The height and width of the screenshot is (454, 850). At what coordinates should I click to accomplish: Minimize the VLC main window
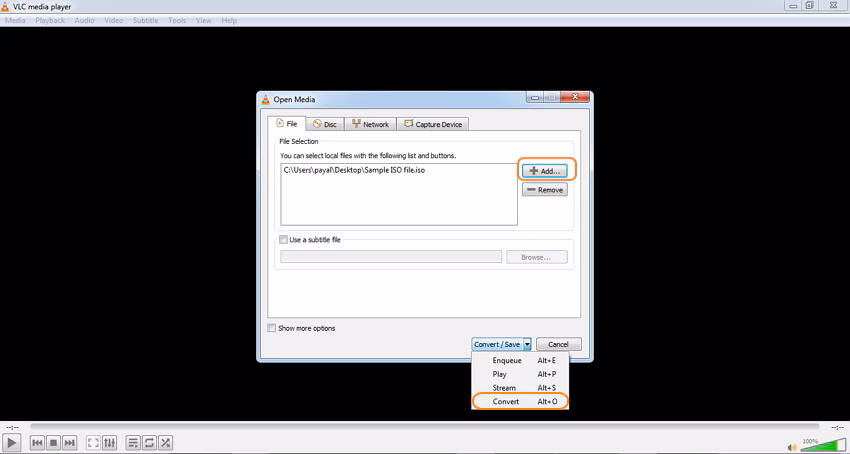[794, 5]
